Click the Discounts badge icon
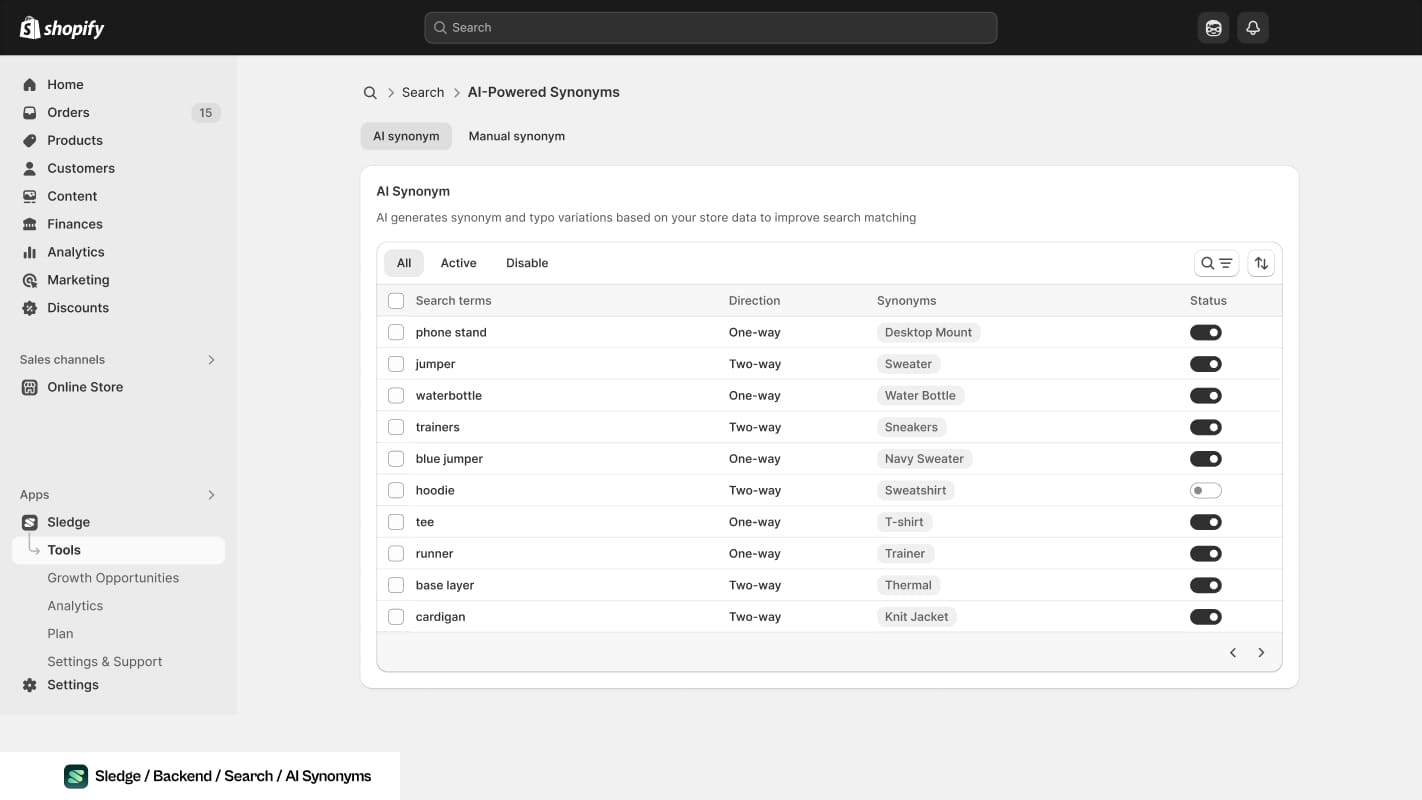Image resolution: width=1422 pixels, height=800 pixels. 30,309
